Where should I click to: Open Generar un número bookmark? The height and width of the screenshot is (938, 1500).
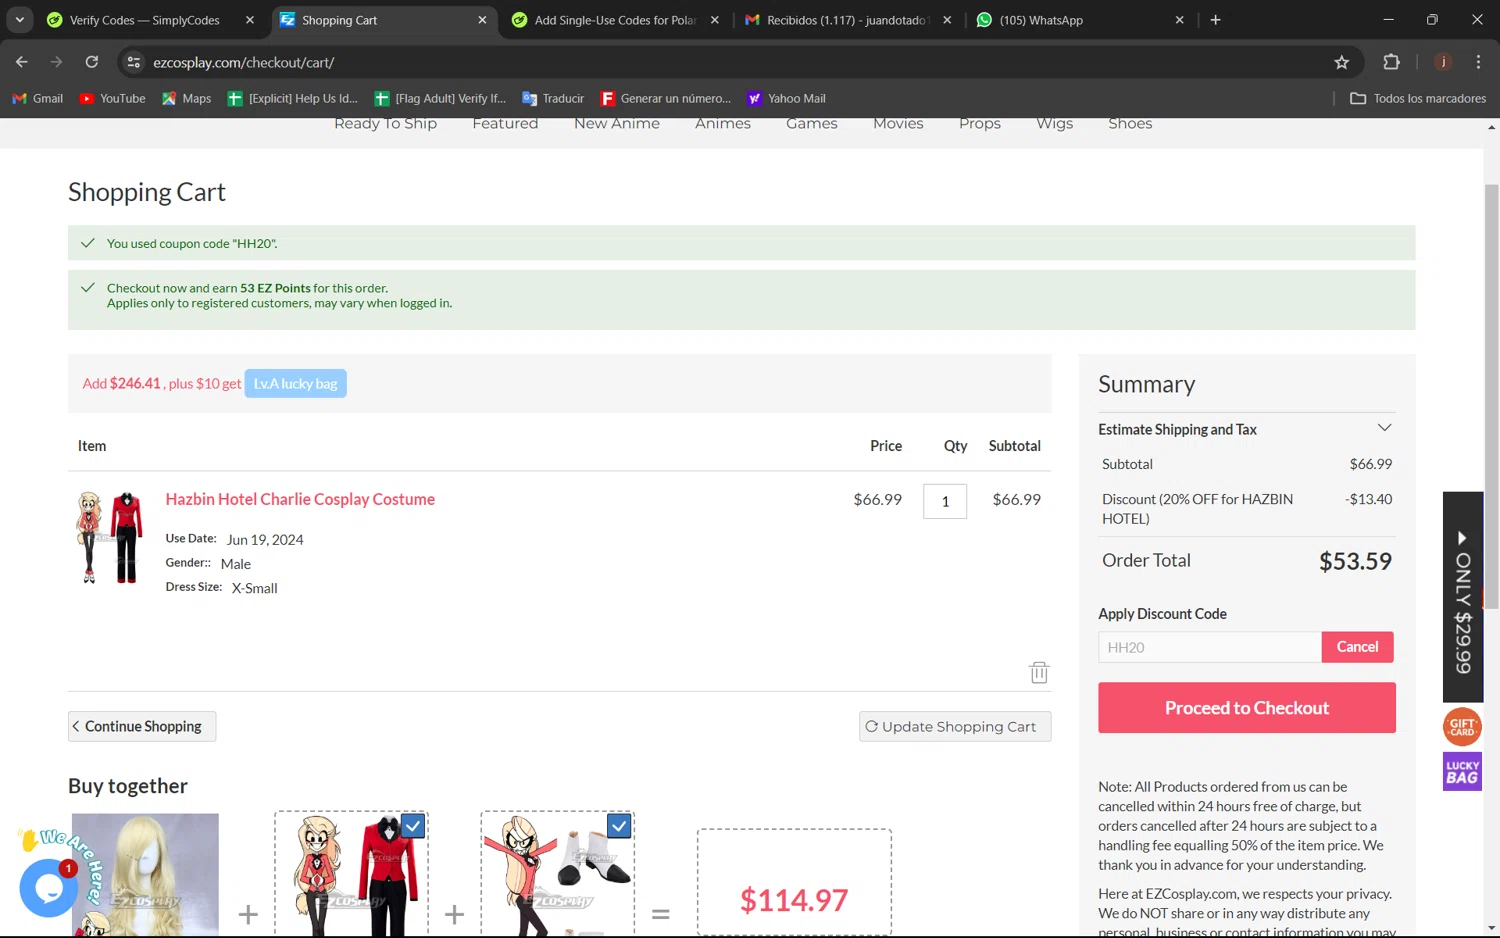click(665, 98)
